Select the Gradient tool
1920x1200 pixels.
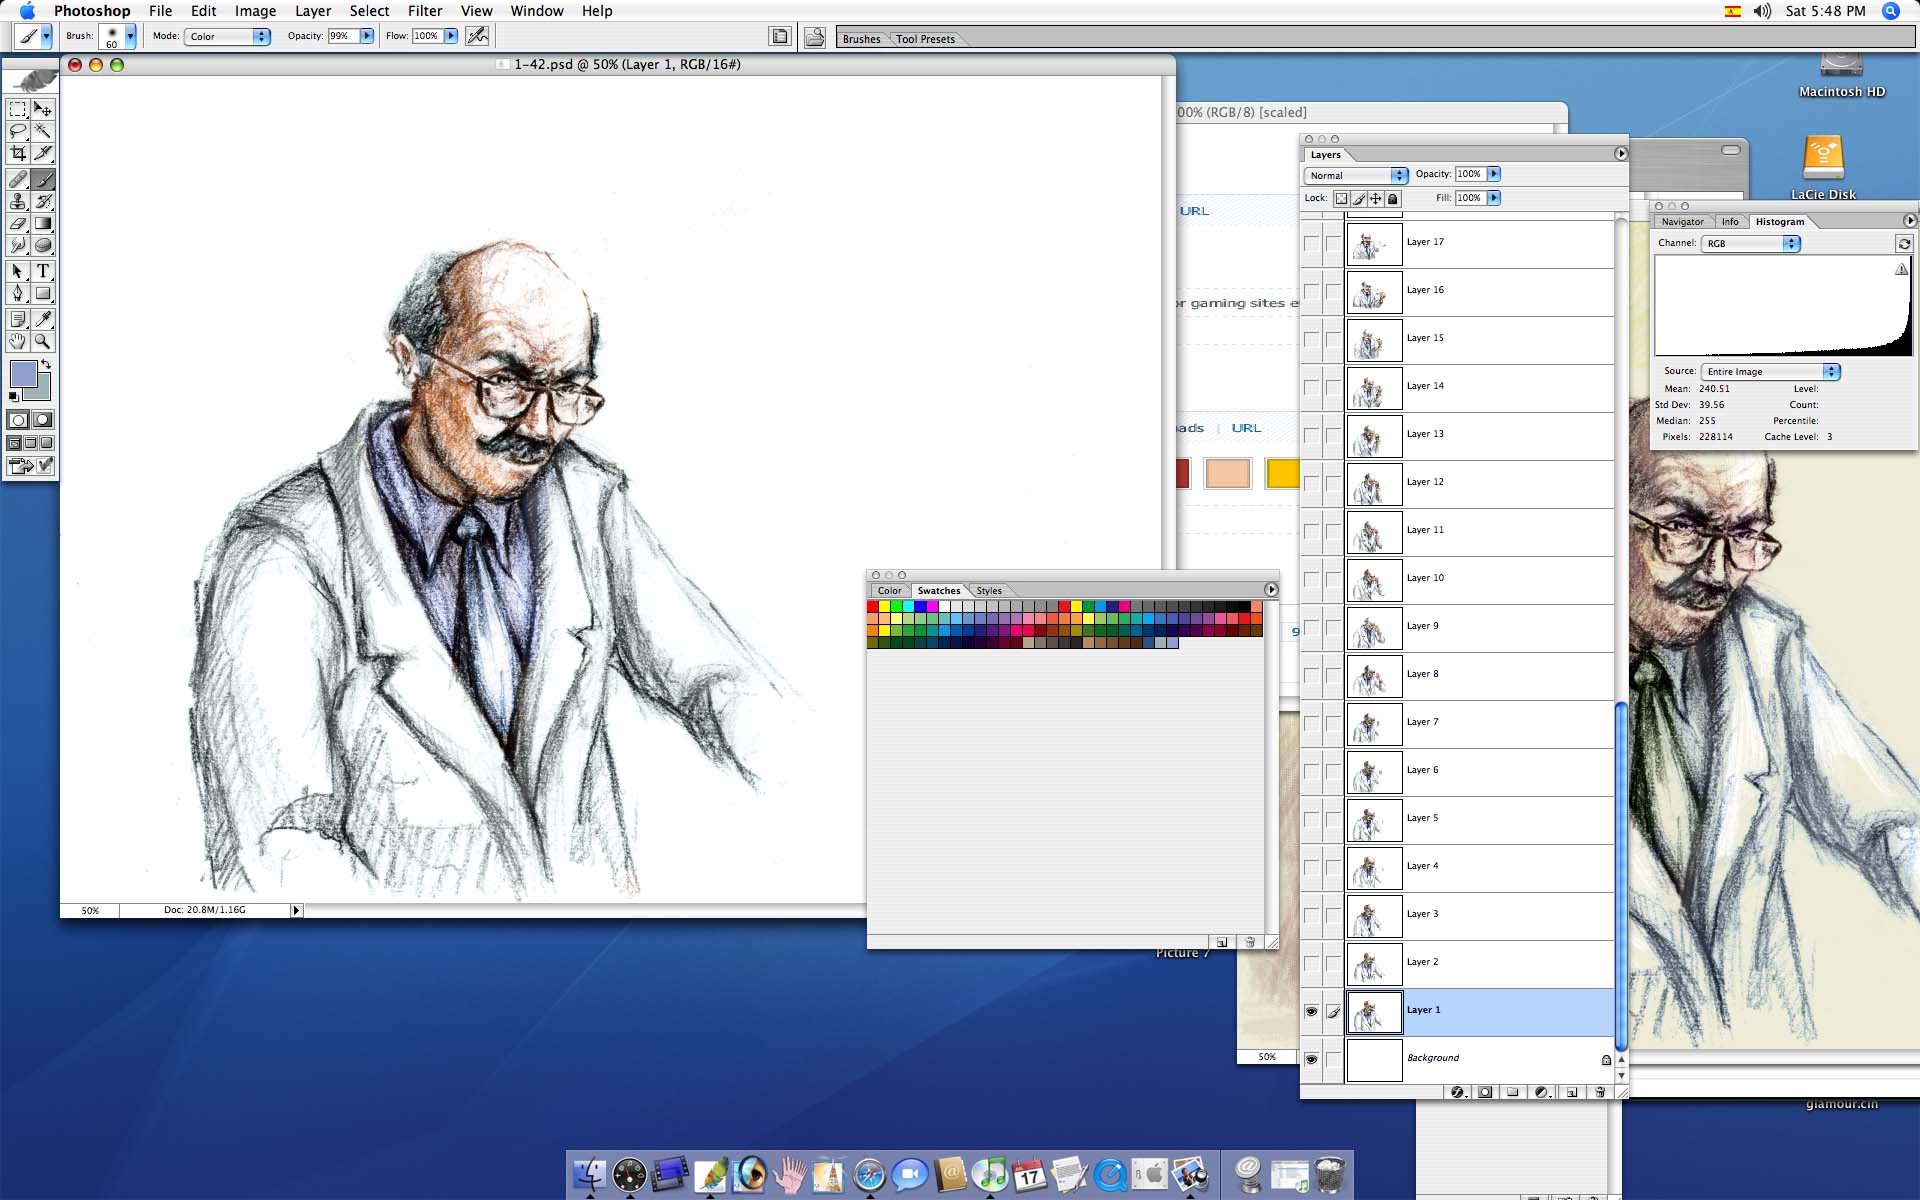pos(43,224)
